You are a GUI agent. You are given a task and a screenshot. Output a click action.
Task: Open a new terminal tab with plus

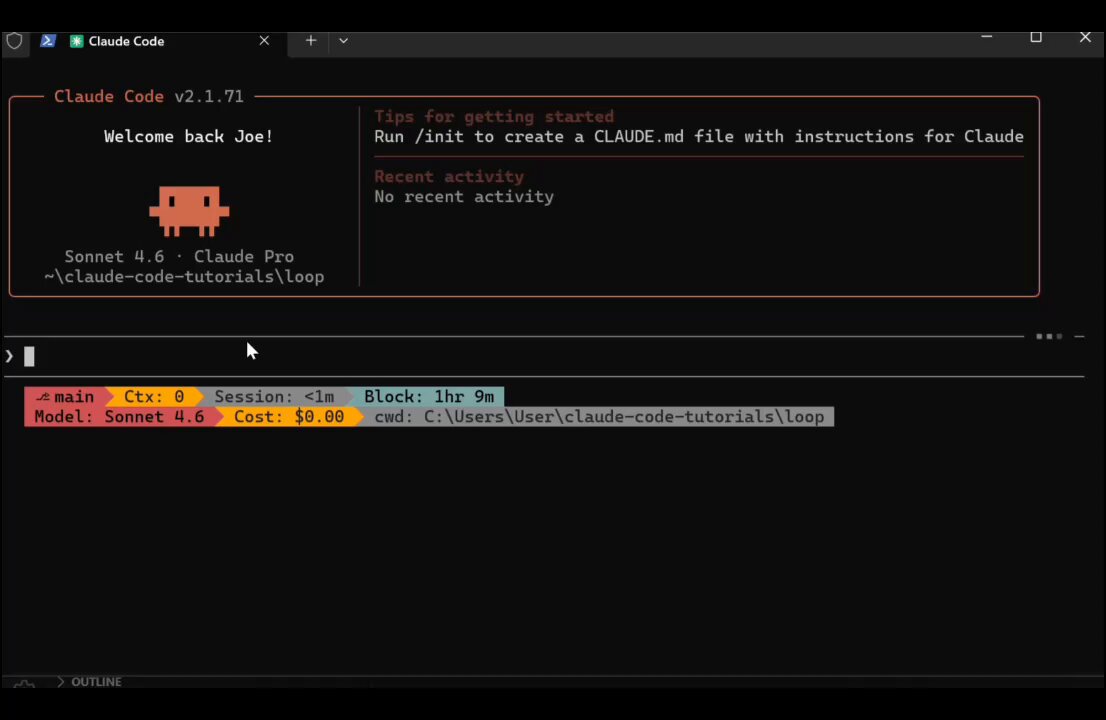pyautogui.click(x=310, y=41)
